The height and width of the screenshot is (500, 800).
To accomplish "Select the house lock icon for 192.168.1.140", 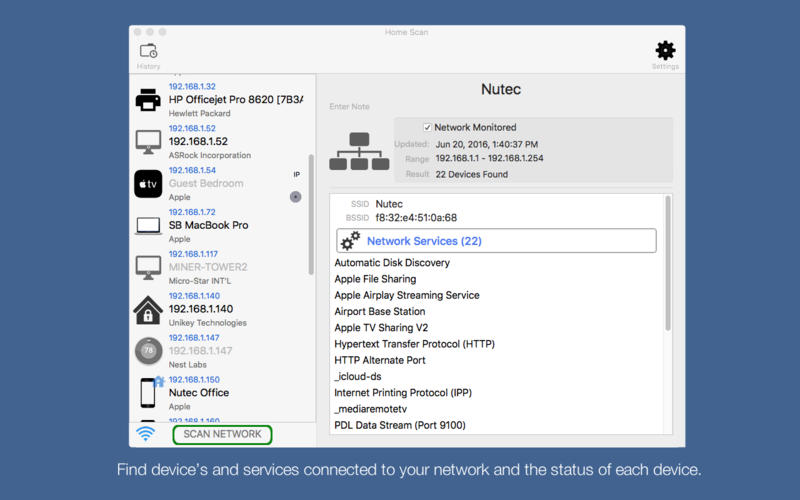I will [148, 310].
